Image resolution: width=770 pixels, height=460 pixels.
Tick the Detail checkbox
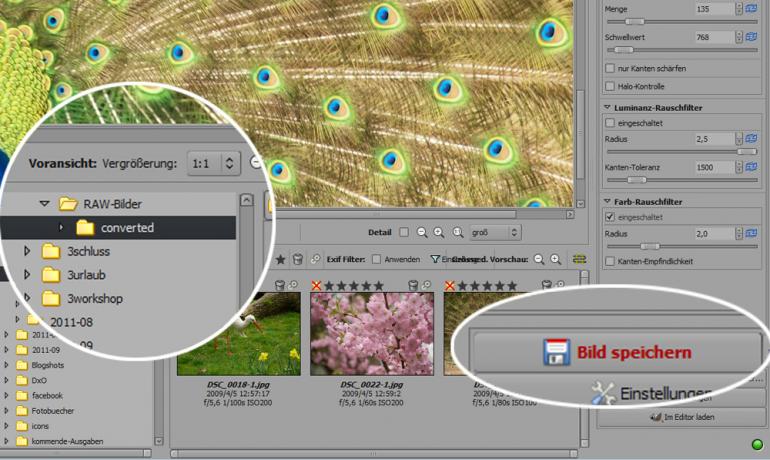404,232
